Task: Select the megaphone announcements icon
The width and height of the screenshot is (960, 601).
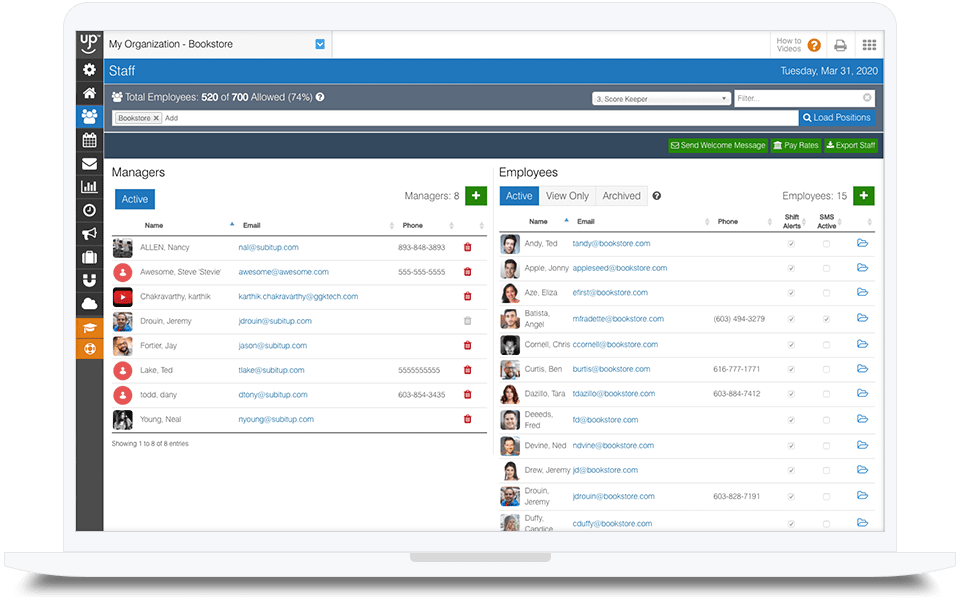Action: coord(88,233)
